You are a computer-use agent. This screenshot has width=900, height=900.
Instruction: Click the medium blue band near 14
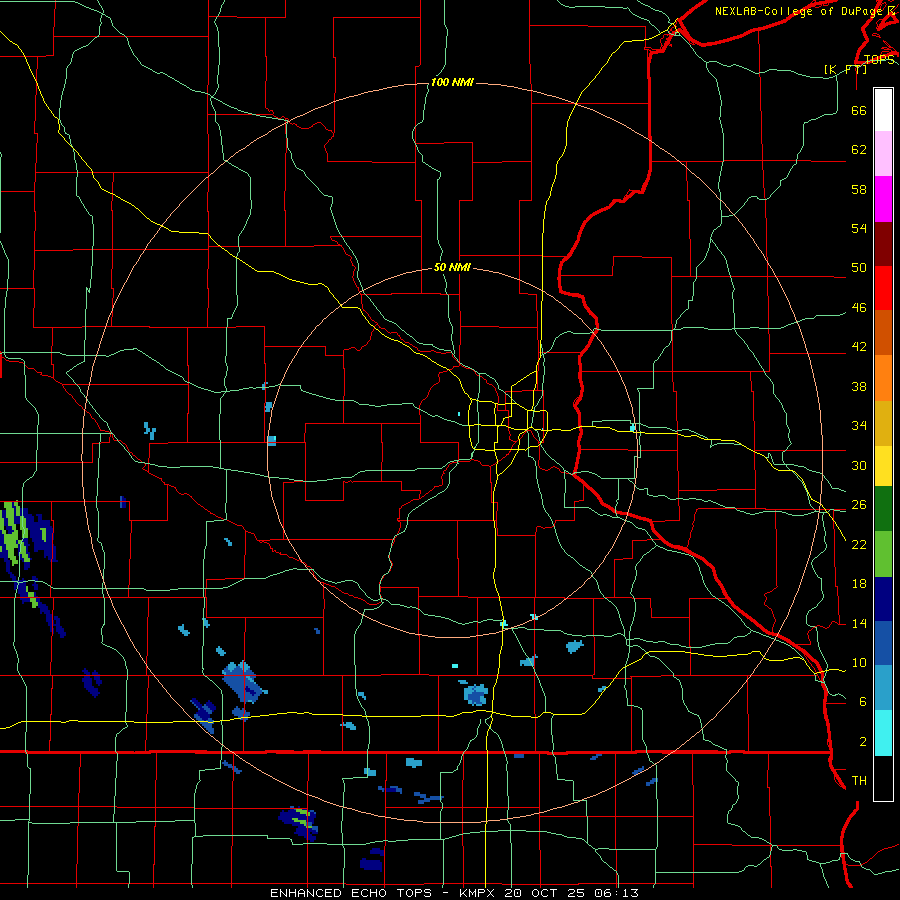point(883,643)
